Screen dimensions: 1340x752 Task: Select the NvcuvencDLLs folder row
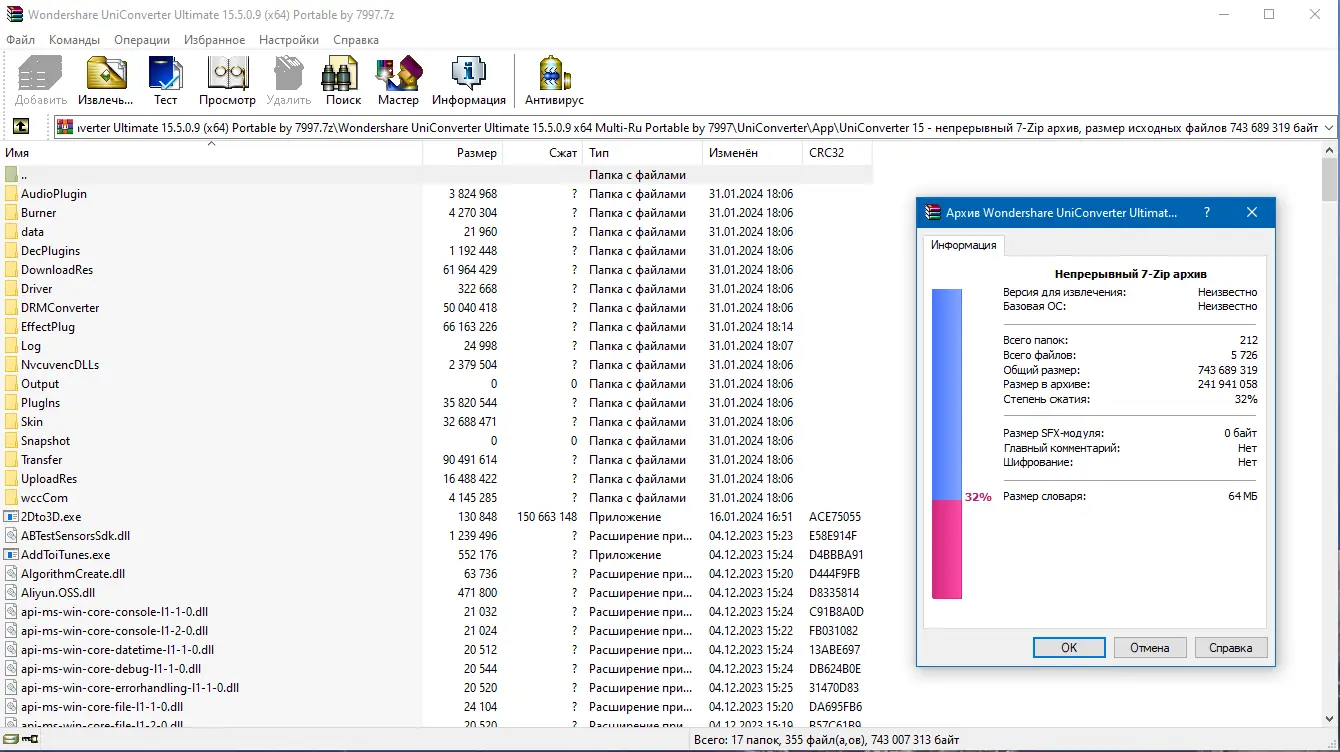(436, 365)
